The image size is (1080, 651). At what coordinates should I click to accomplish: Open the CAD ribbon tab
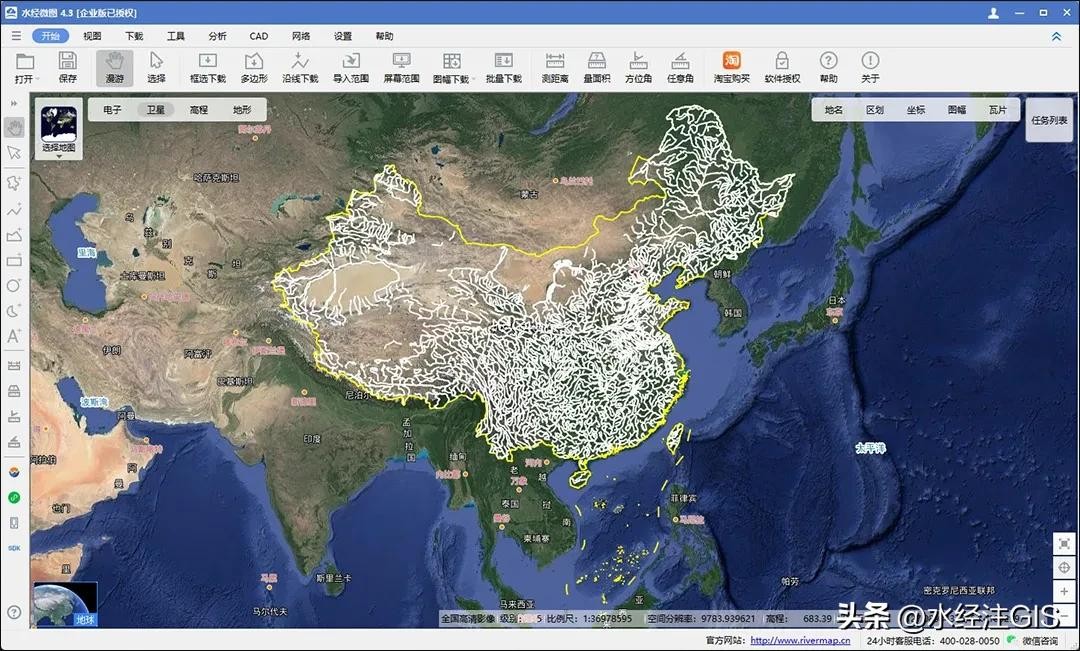click(259, 36)
